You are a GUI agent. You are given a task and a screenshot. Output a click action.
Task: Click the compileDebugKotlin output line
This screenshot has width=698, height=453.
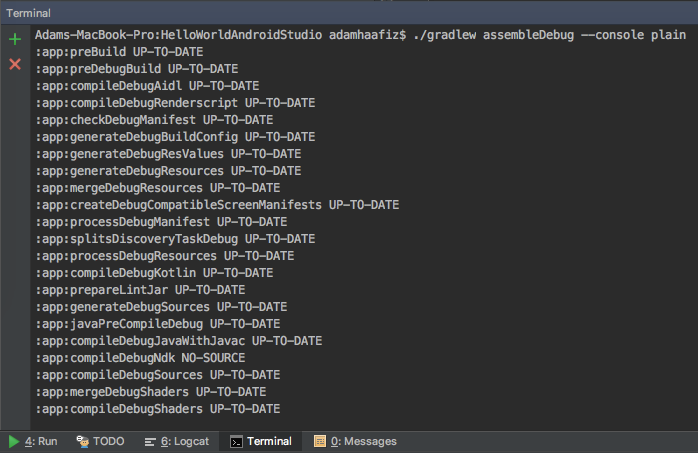tap(154, 273)
